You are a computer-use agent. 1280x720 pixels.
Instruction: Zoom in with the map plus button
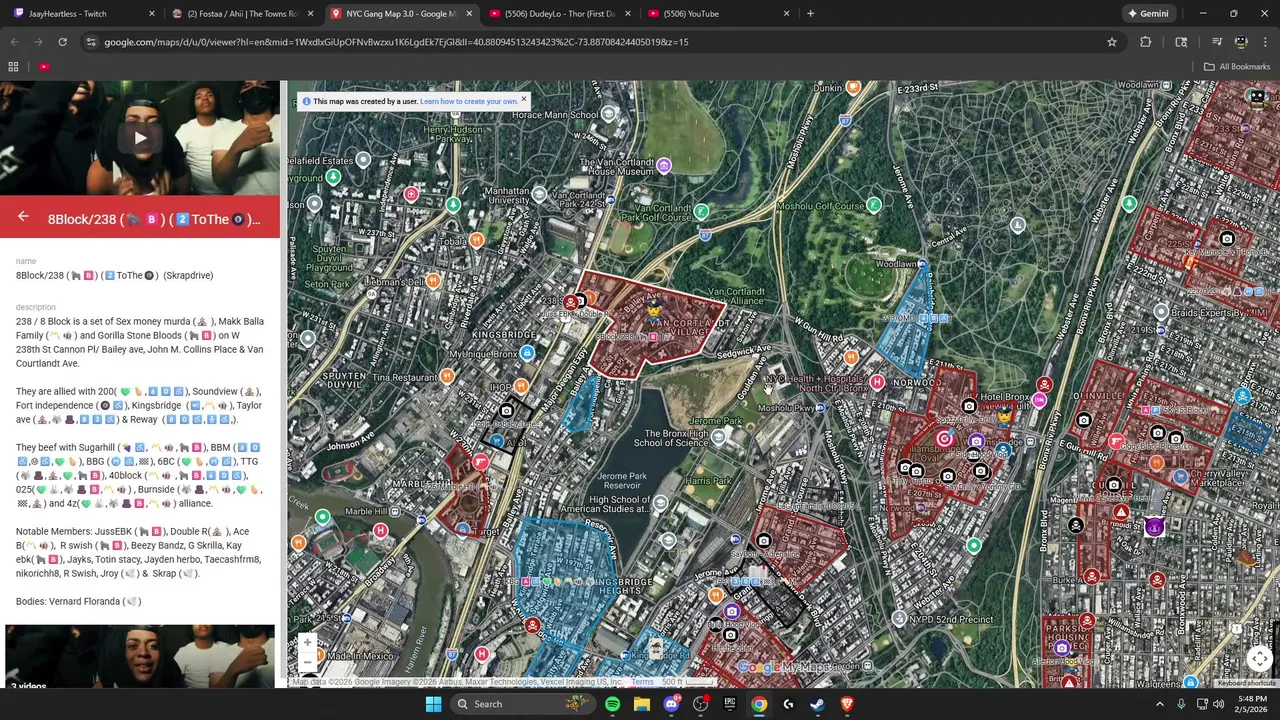click(x=308, y=643)
